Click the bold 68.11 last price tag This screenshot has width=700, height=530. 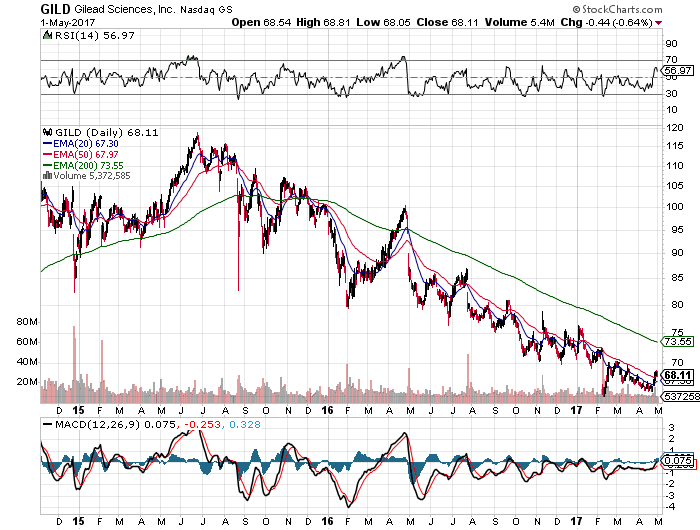pos(678,375)
